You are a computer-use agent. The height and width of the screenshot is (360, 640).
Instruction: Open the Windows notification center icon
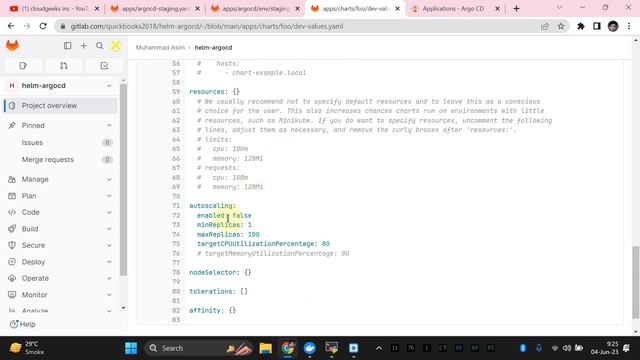coord(627,348)
